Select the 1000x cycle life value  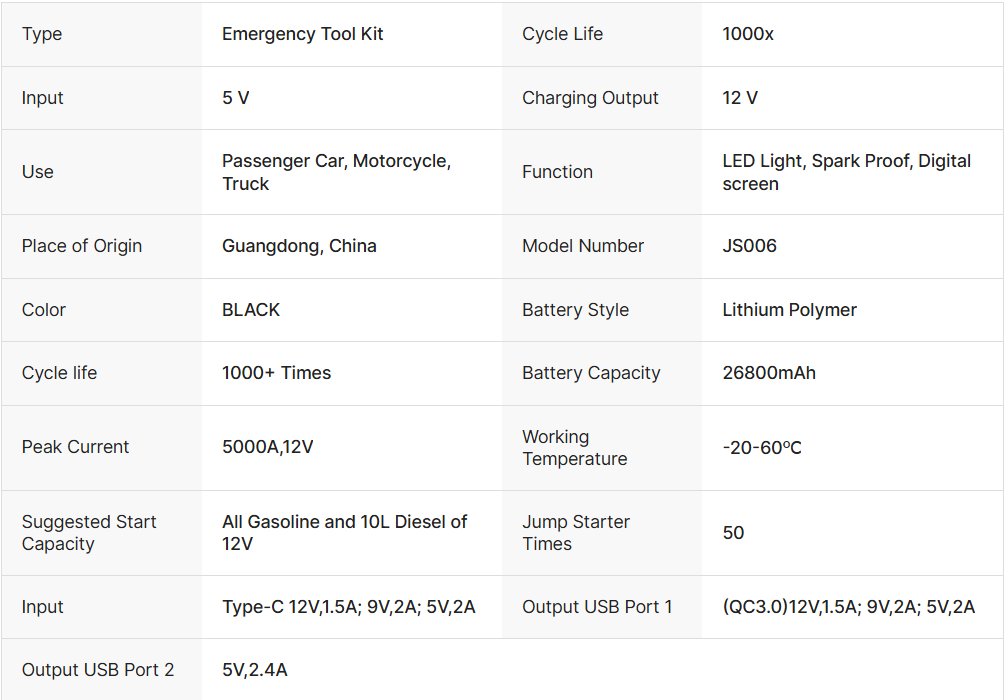pos(748,34)
